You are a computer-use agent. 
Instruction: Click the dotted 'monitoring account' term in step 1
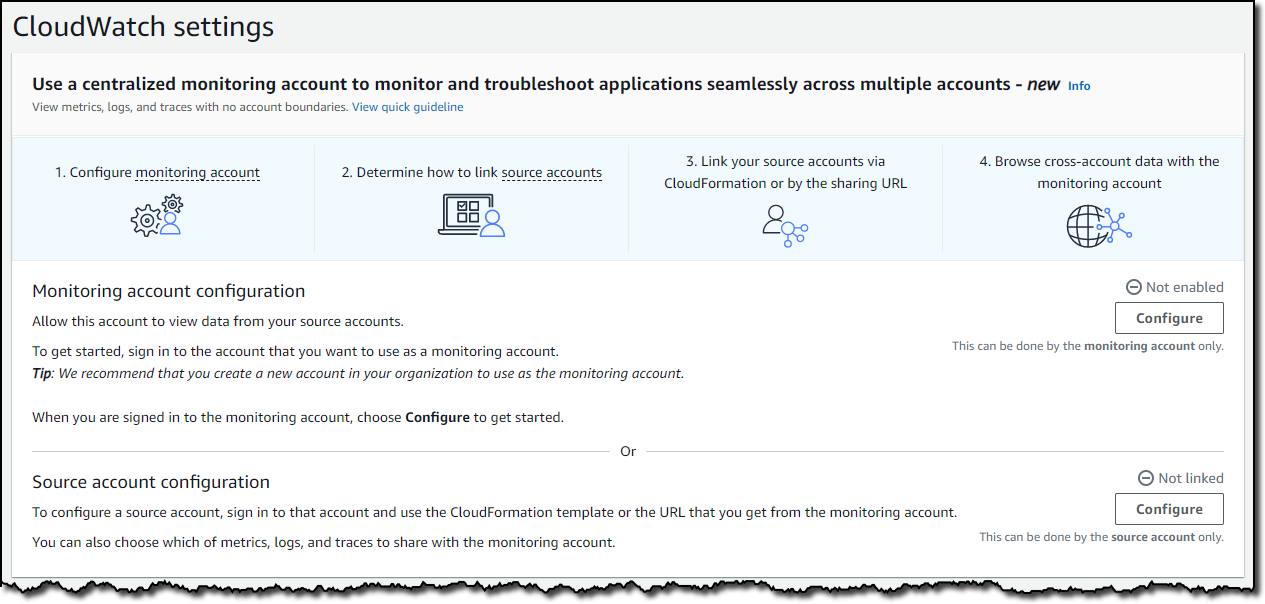click(x=198, y=172)
